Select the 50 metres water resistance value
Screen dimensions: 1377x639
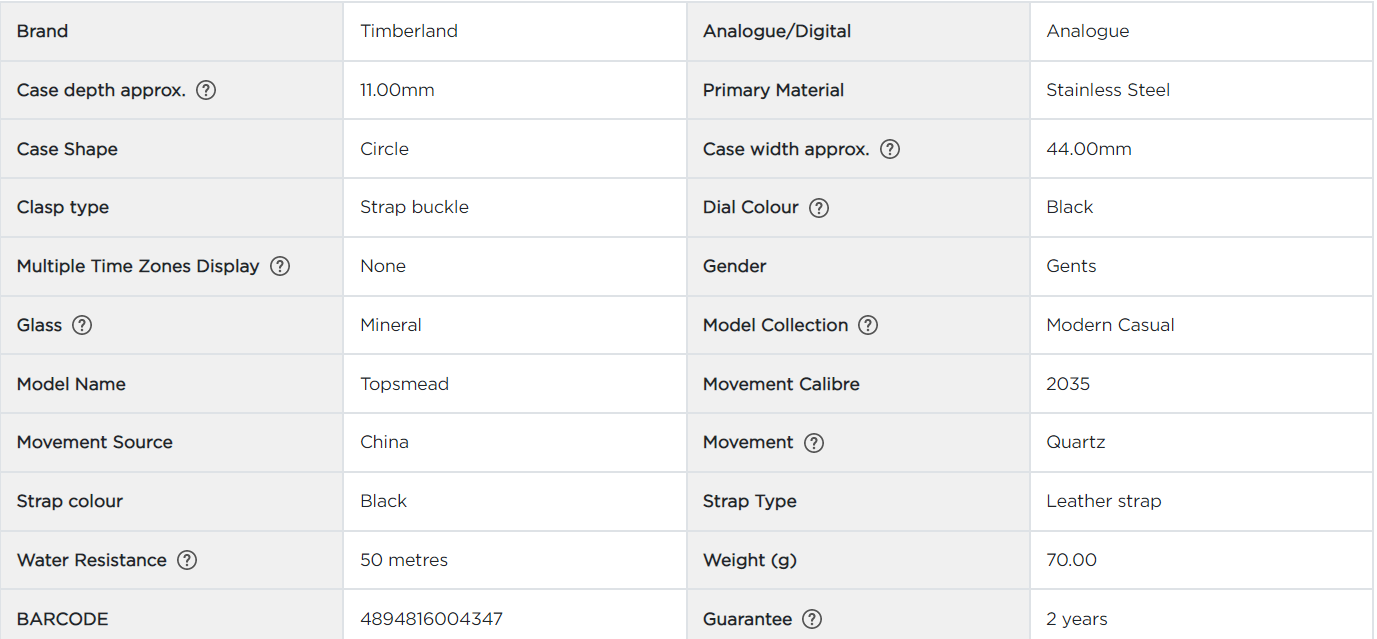tap(404, 560)
